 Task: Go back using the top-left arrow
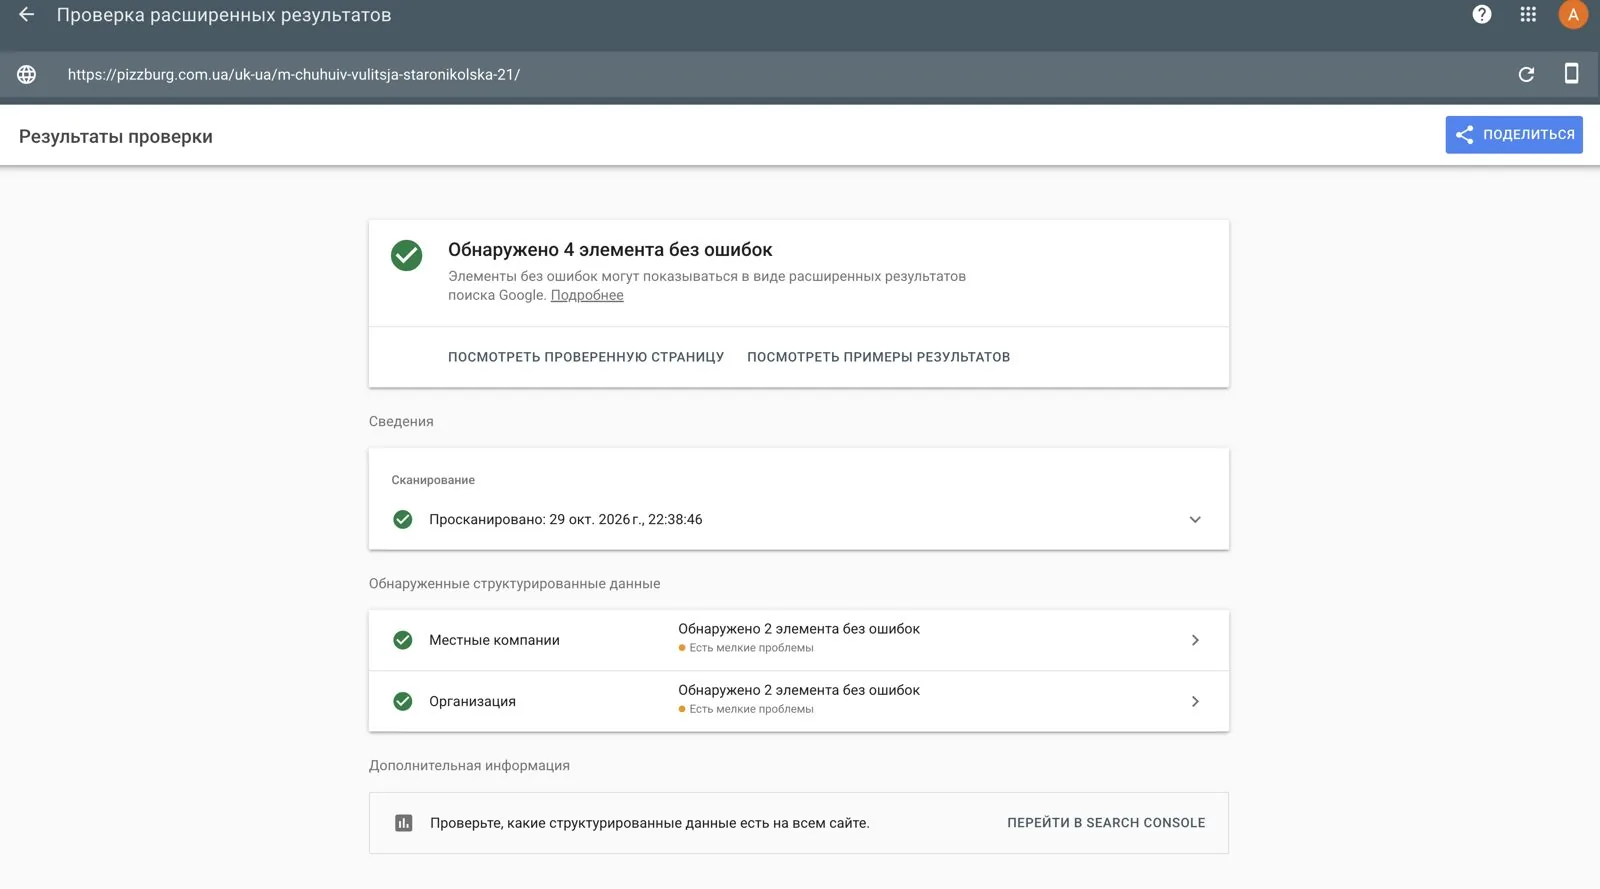pos(27,15)
